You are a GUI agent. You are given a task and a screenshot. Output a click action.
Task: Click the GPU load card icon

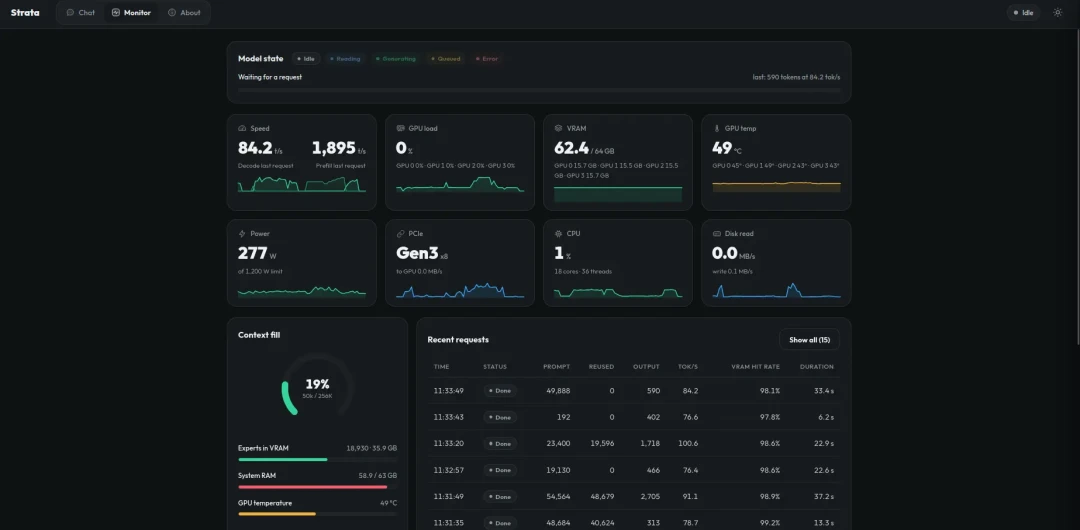pos(400,128)
